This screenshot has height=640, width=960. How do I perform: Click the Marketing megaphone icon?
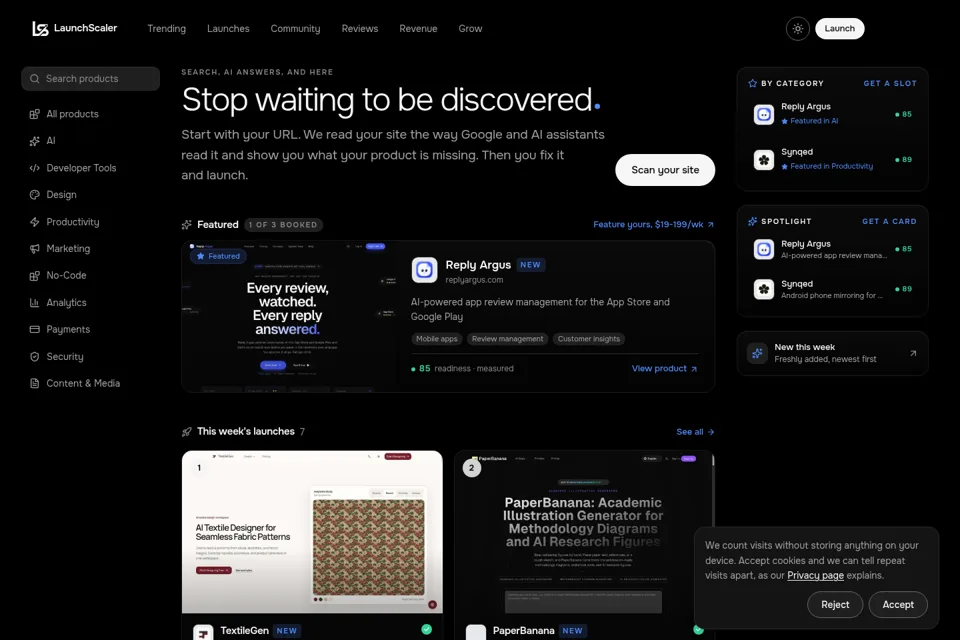[35, 249]
